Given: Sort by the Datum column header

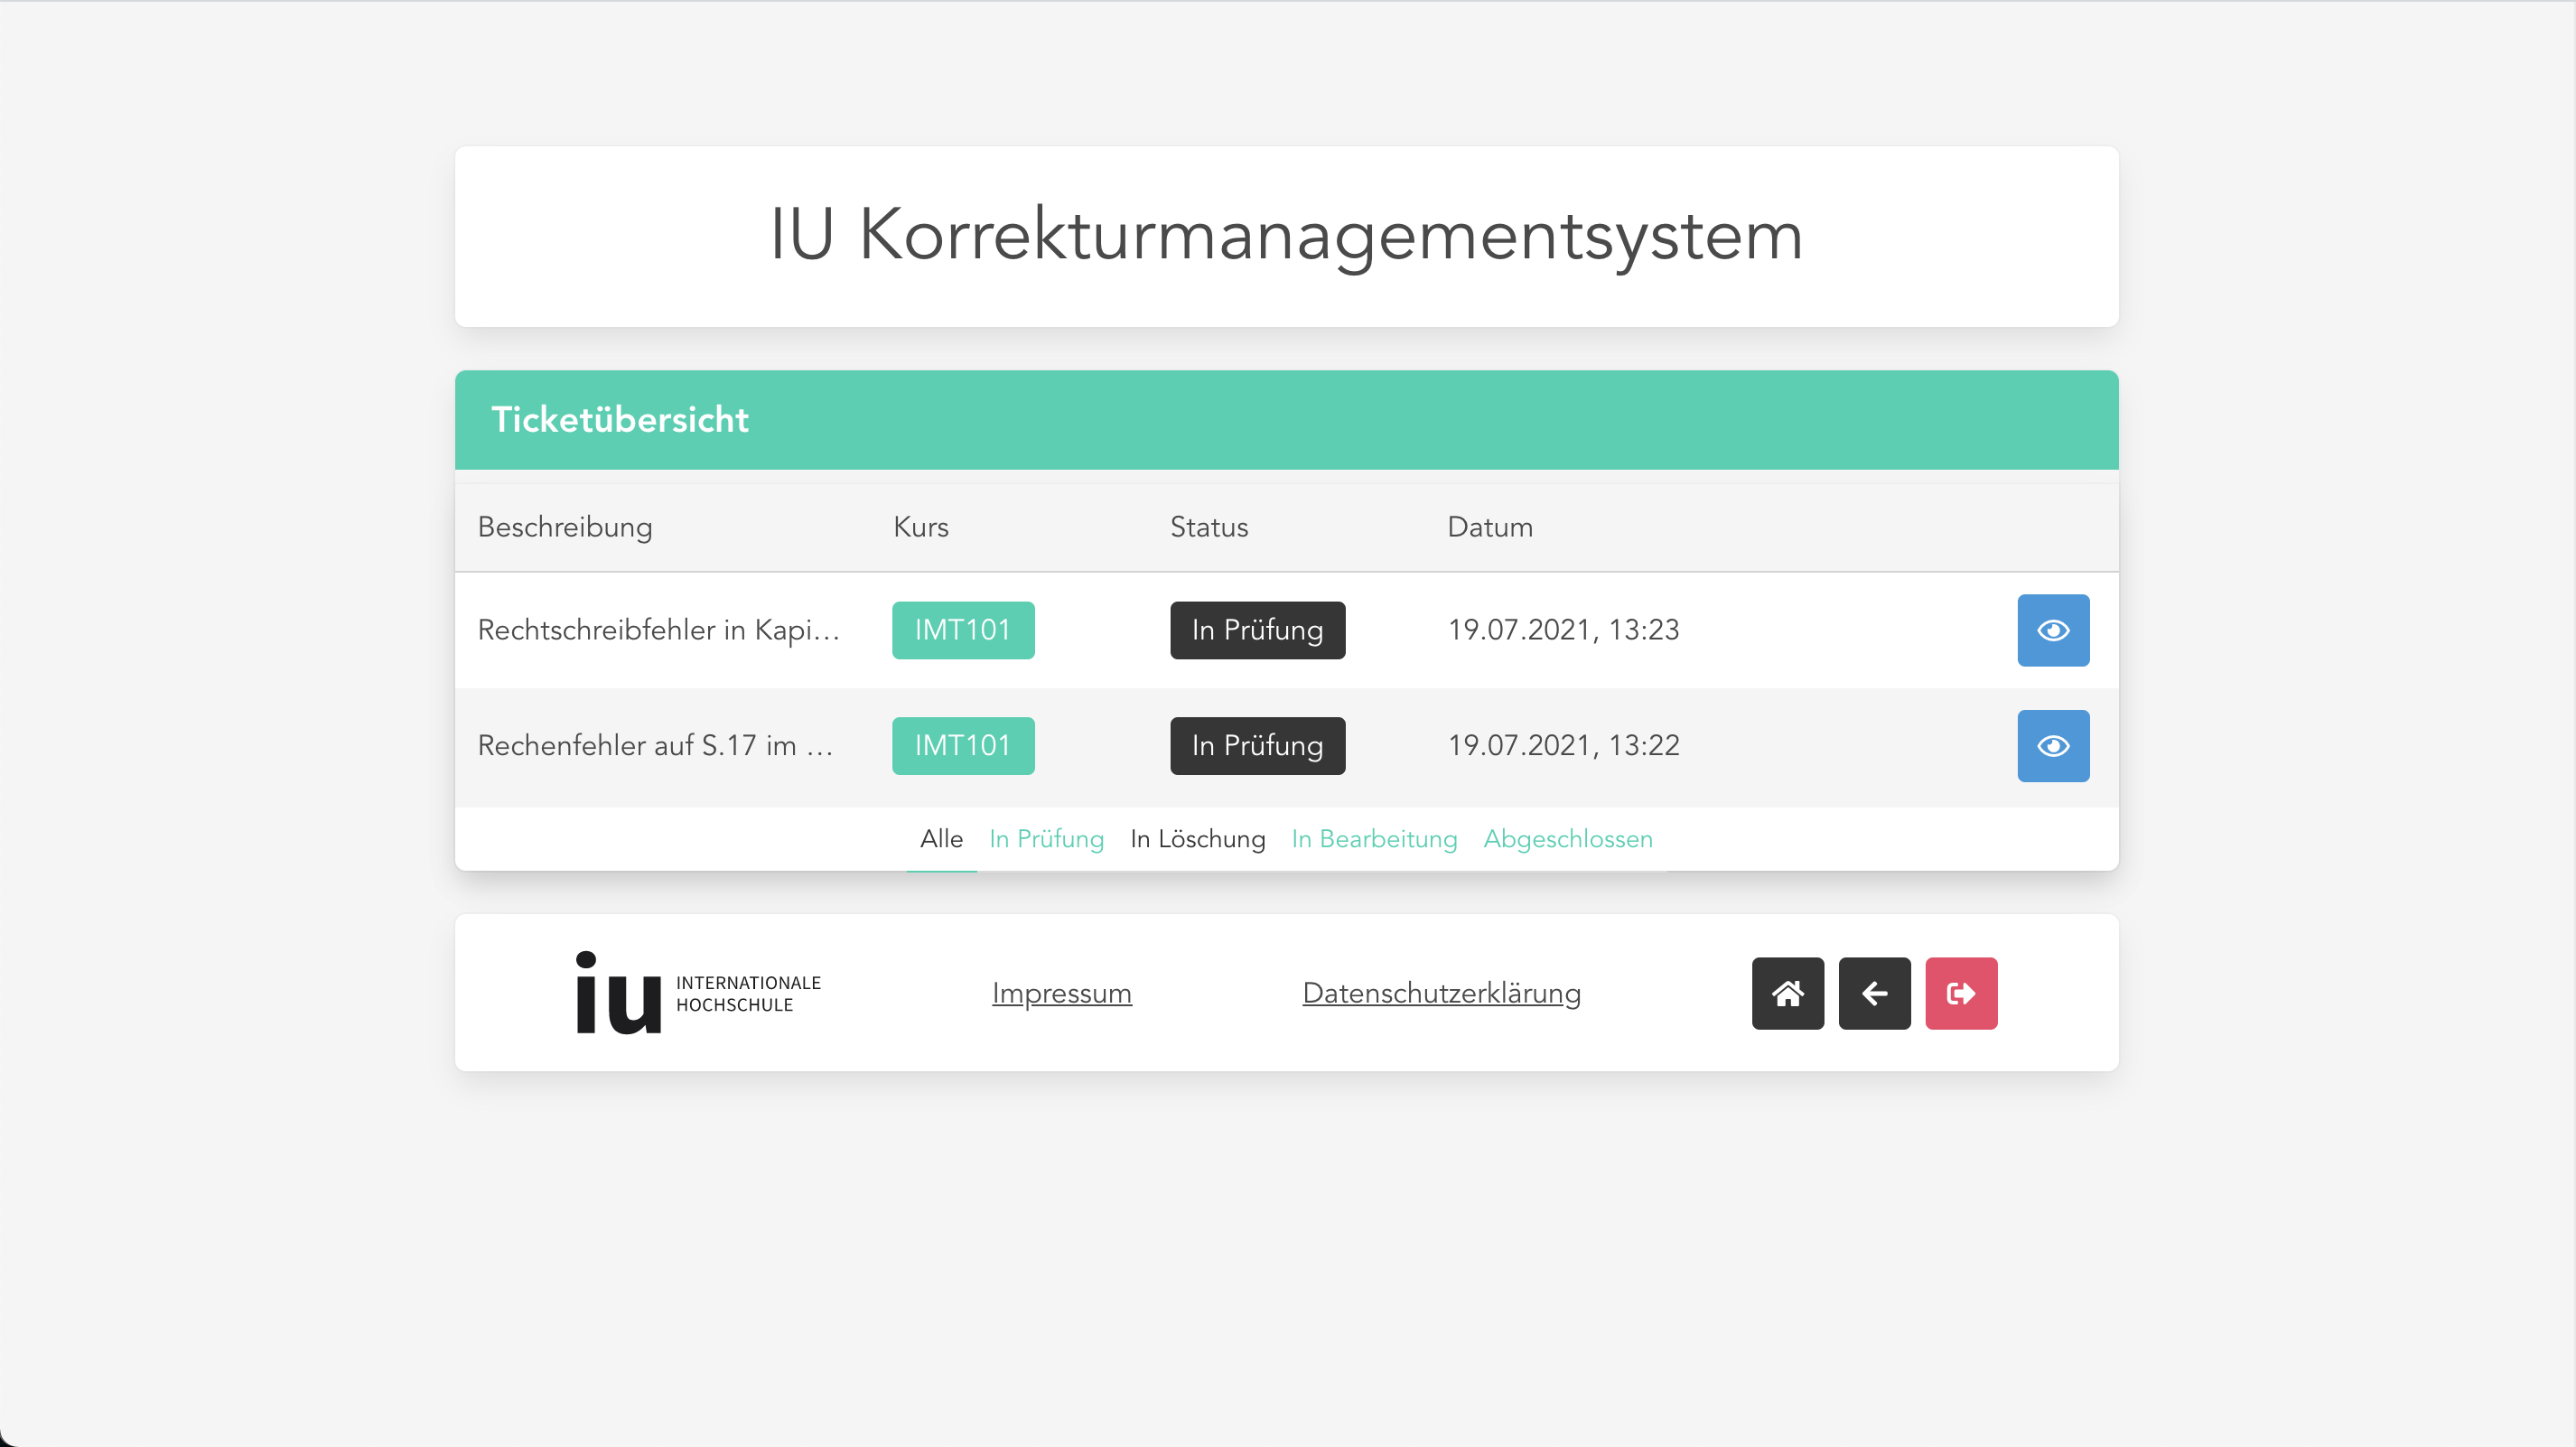Looking at the screenshot, I should [x=1489, y=527].
